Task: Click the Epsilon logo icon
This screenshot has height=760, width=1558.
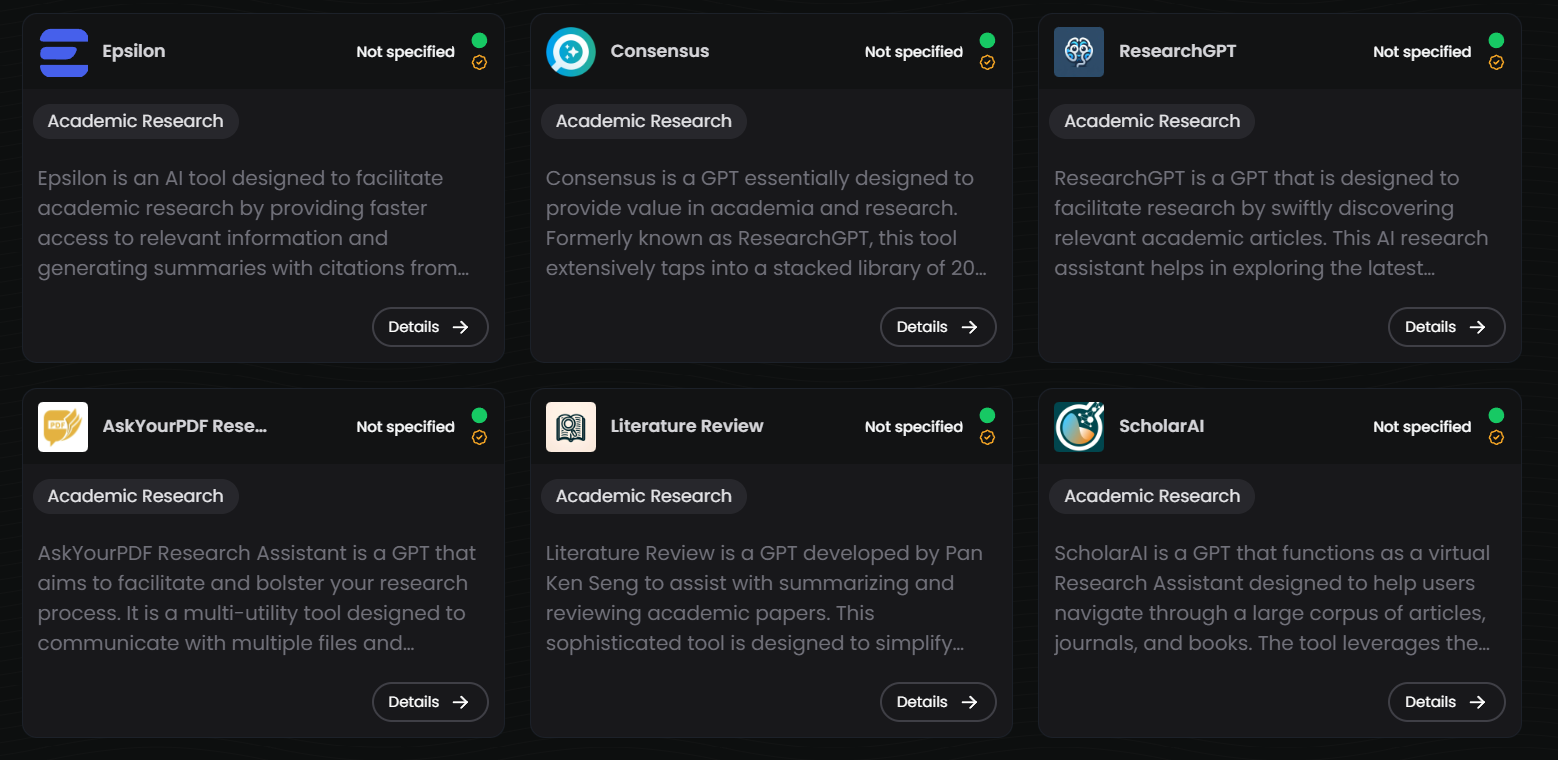Action: coord(63,52)
